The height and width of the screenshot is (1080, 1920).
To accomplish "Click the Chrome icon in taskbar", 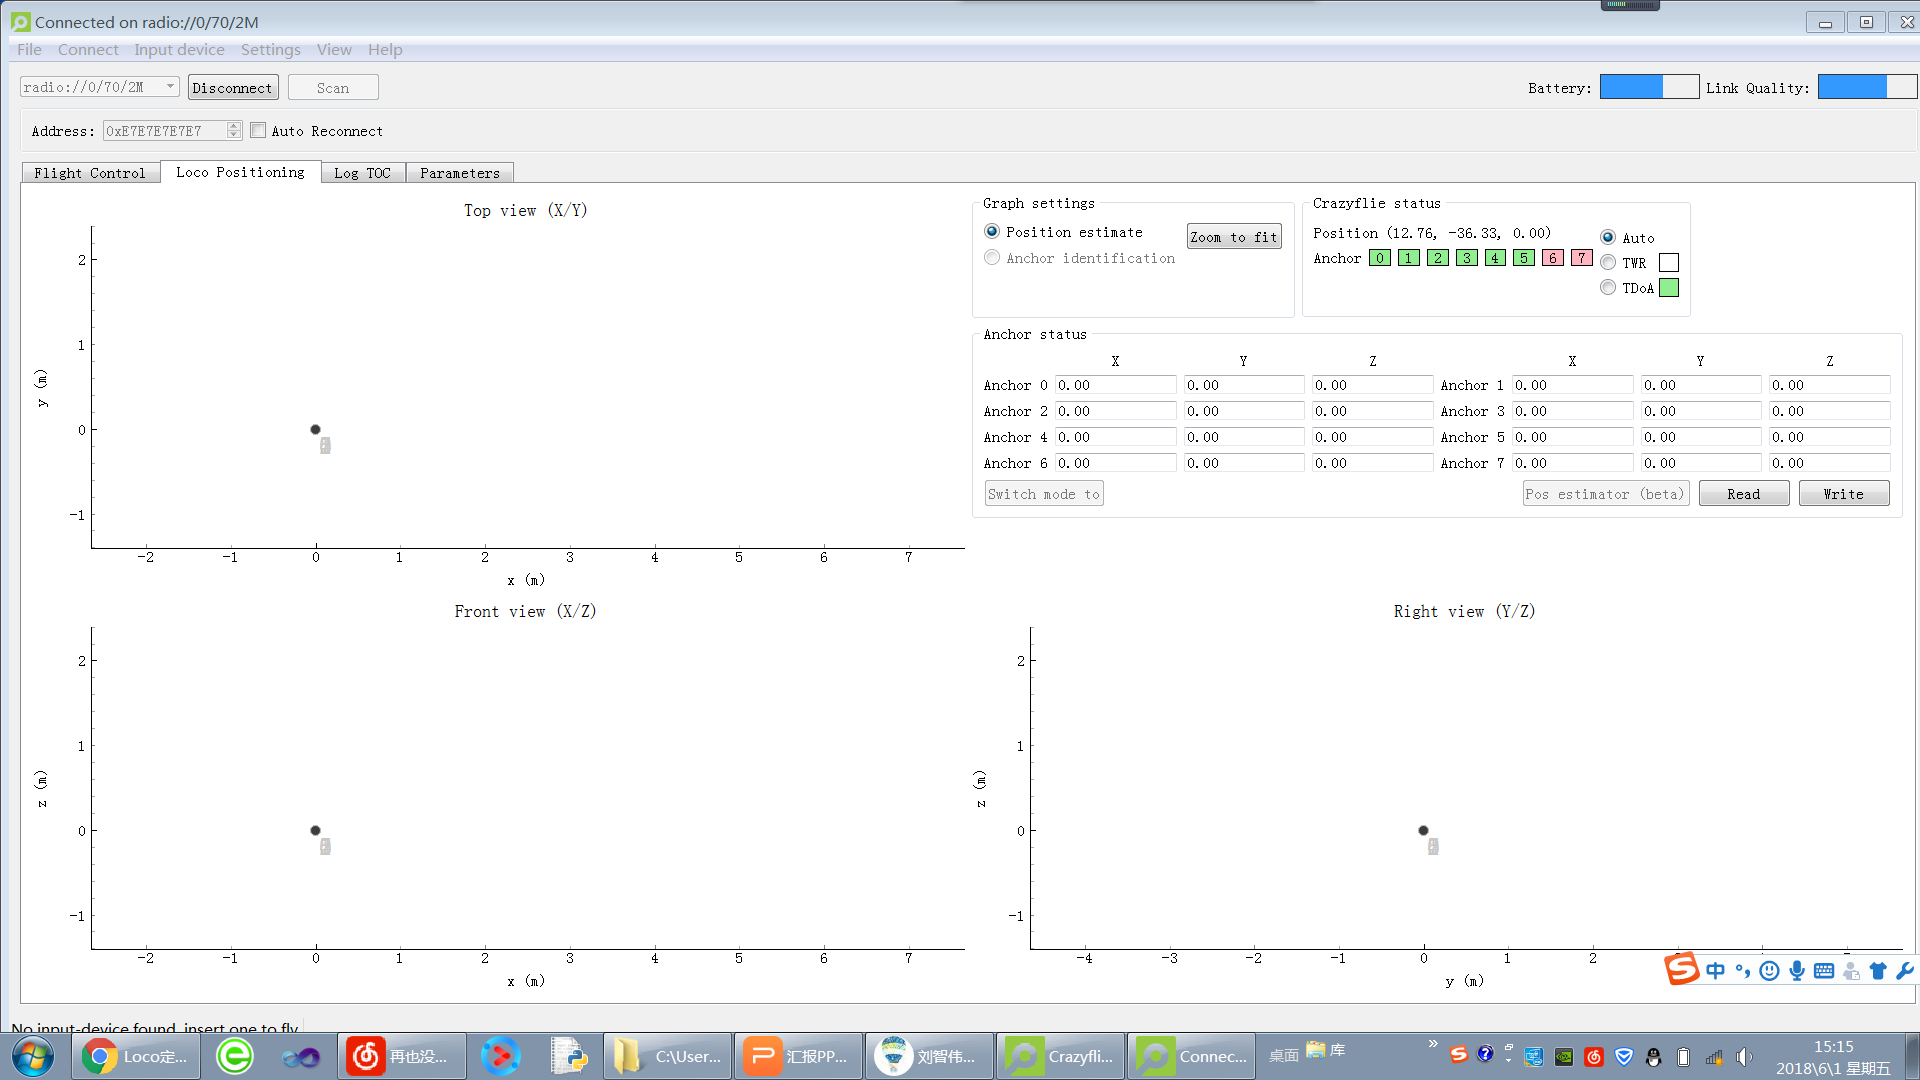I will [x=99, y=1056].
